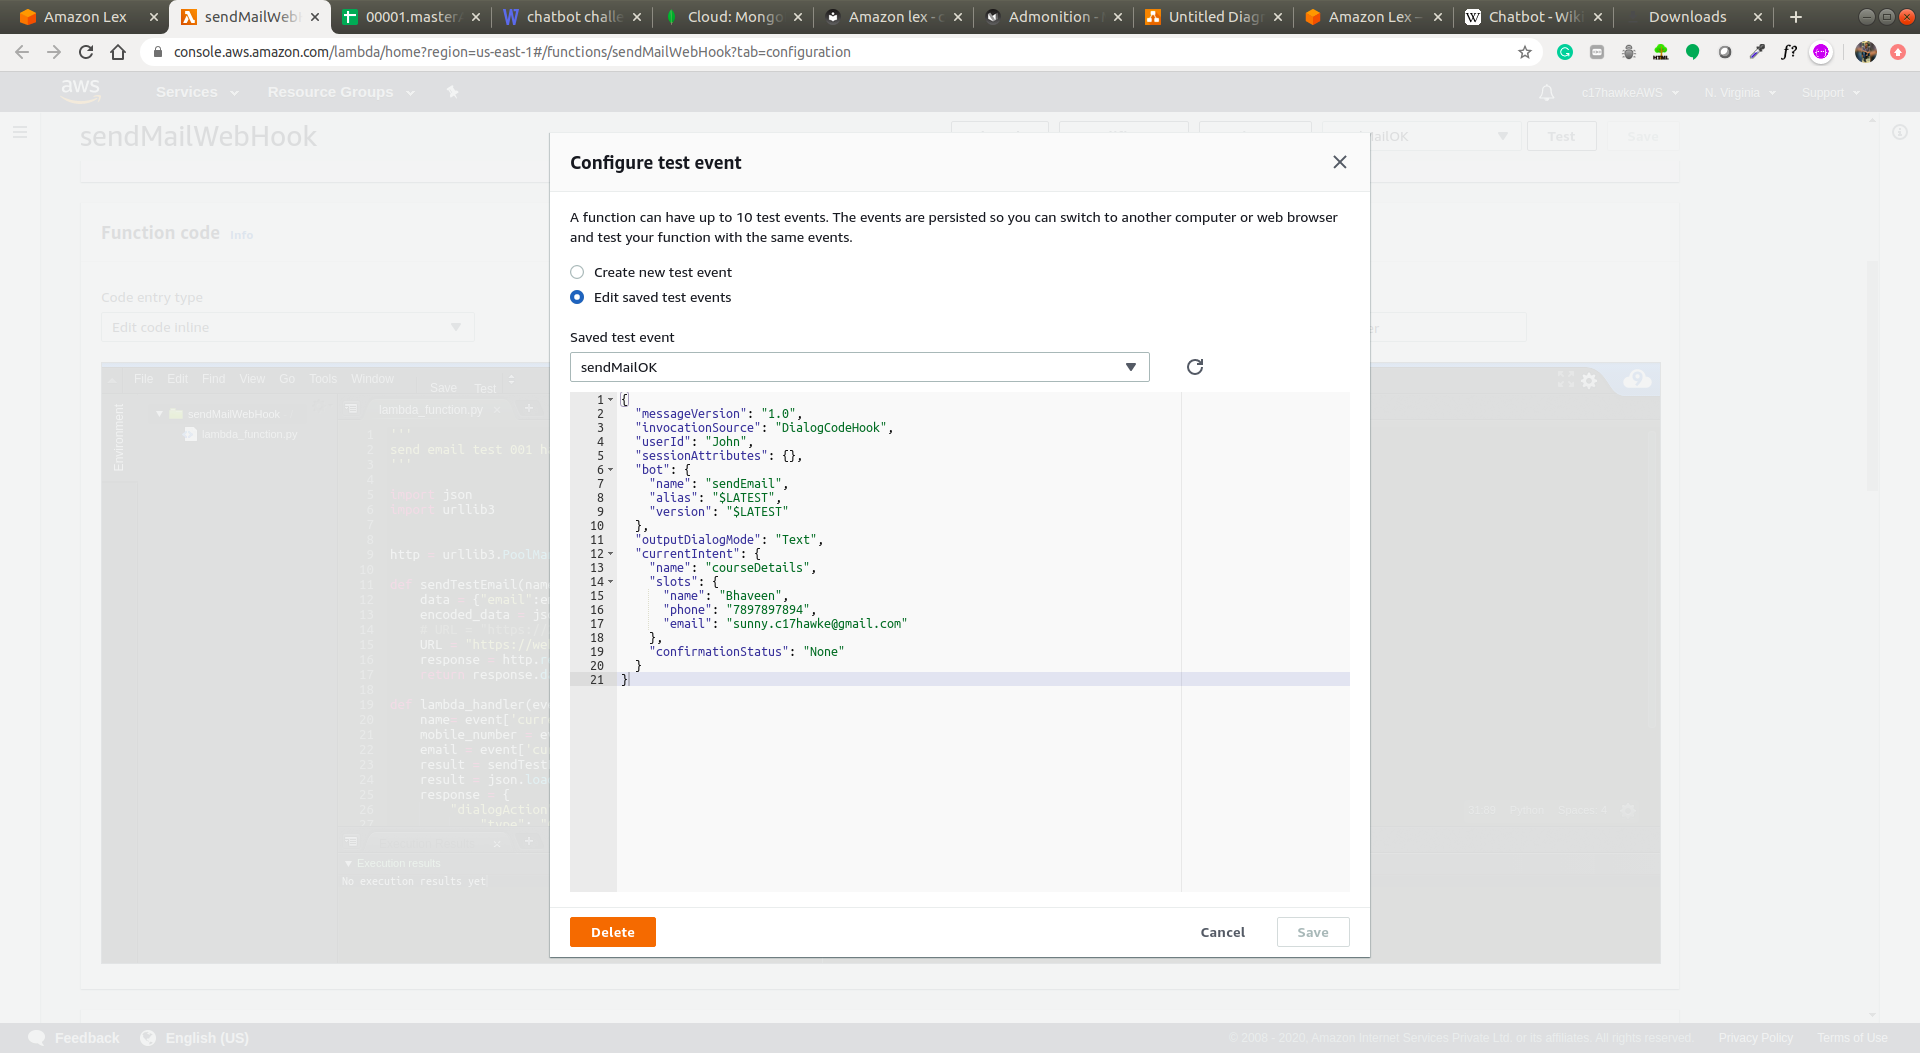Reload the current page
This screenshot has width=1920, height=1053.
coord(86,52)
